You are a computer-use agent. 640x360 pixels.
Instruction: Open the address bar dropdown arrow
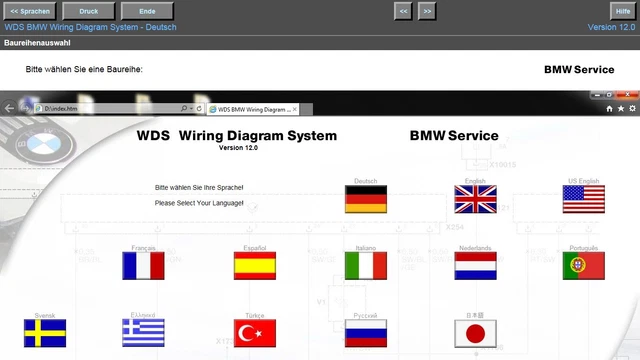191,109
